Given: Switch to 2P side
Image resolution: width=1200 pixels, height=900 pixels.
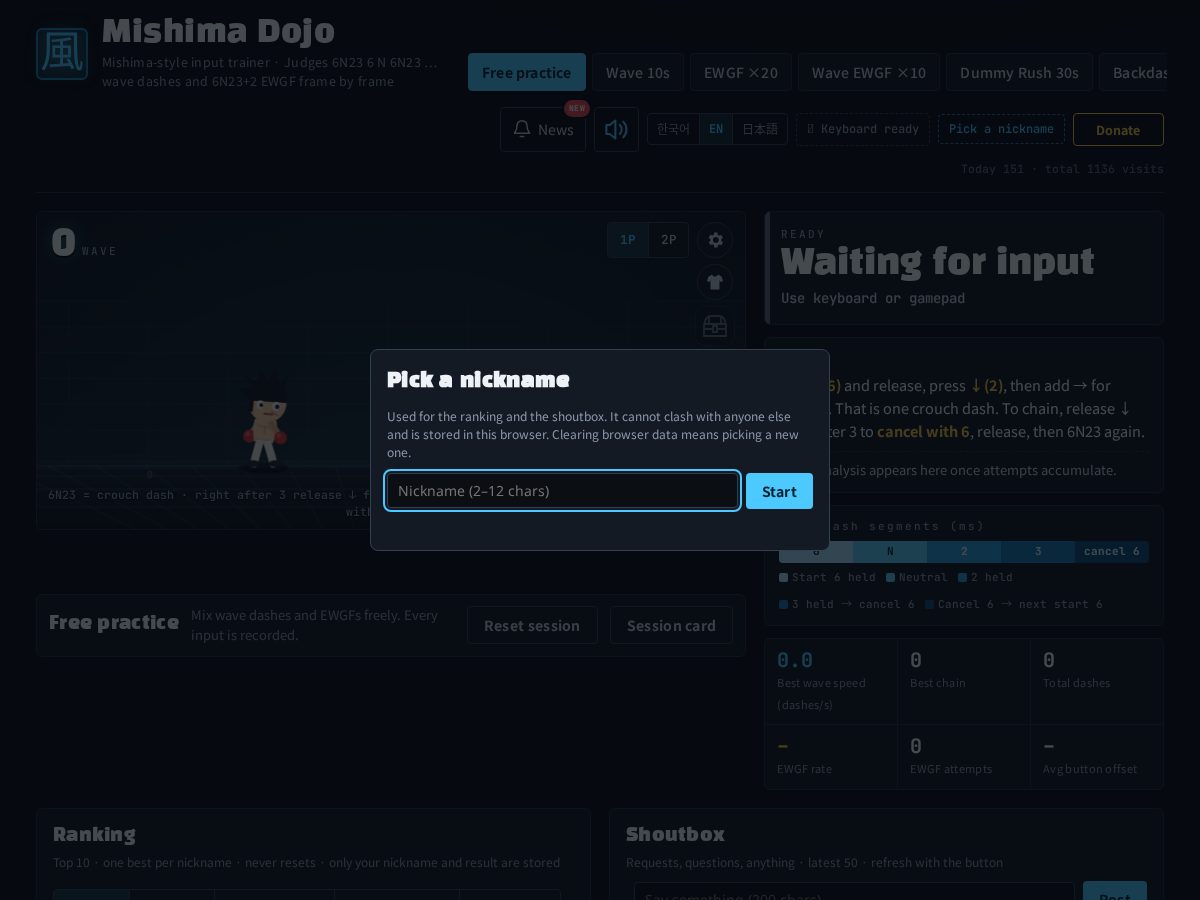Looking at the screenshot, I should (669, 240).
